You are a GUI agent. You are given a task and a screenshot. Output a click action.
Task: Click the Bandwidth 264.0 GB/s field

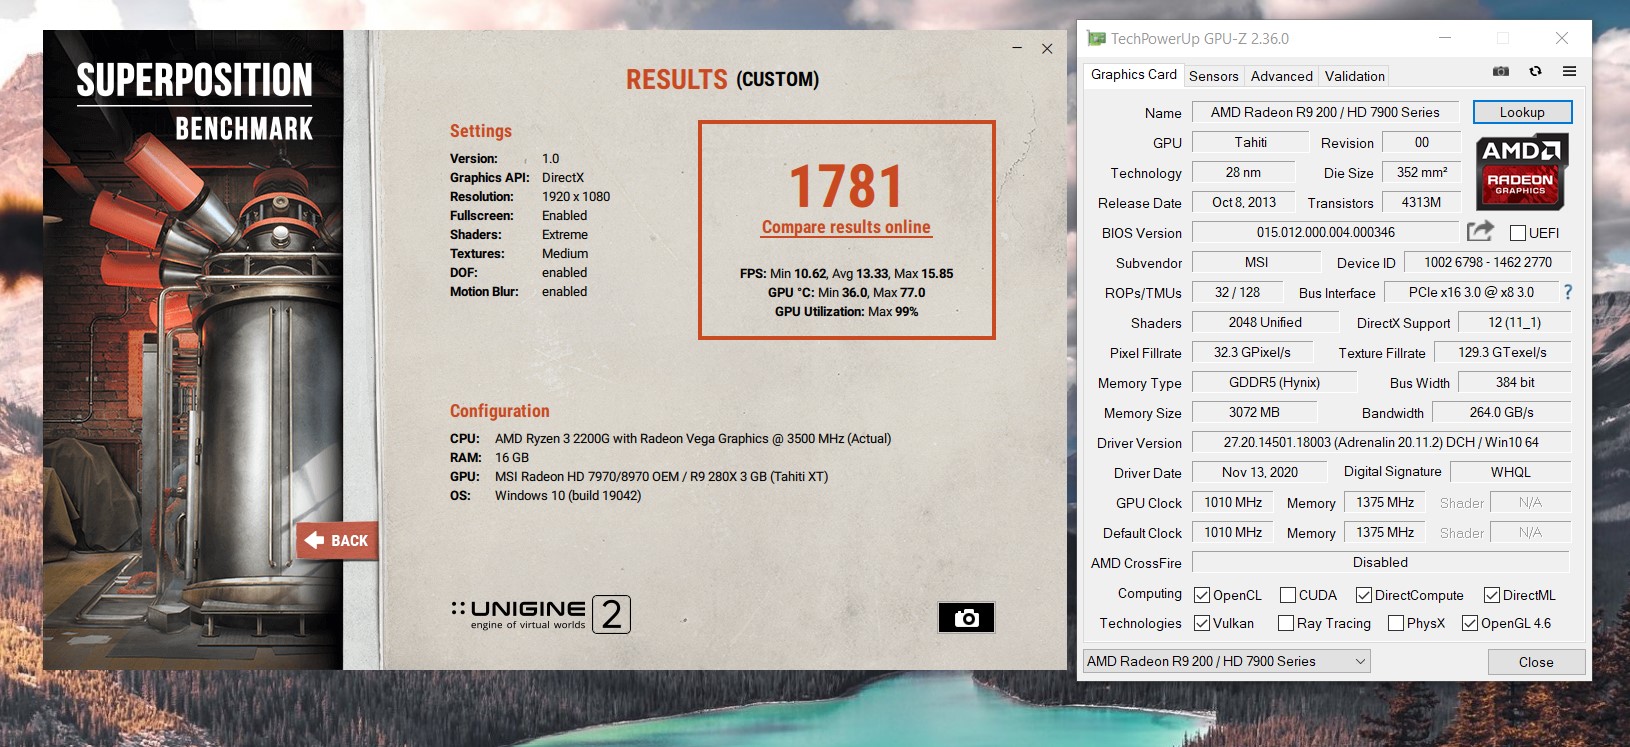(x=1501, y=412)
